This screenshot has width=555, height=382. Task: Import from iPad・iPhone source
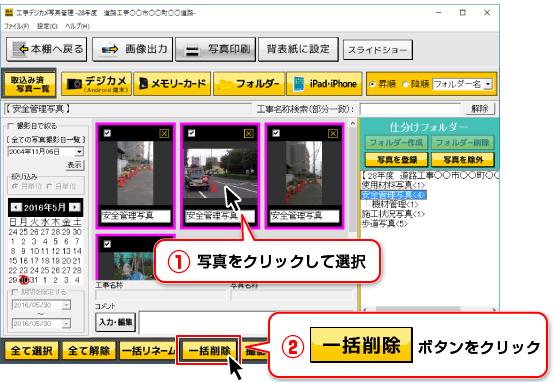point(324,84)
